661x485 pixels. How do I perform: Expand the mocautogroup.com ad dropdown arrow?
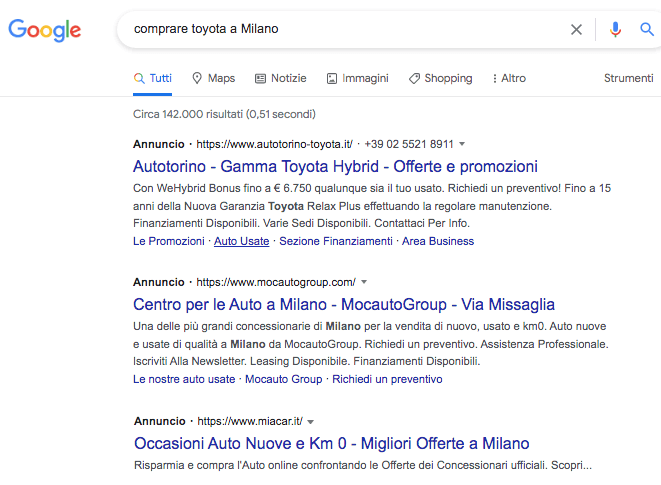(x=364, y=283)
